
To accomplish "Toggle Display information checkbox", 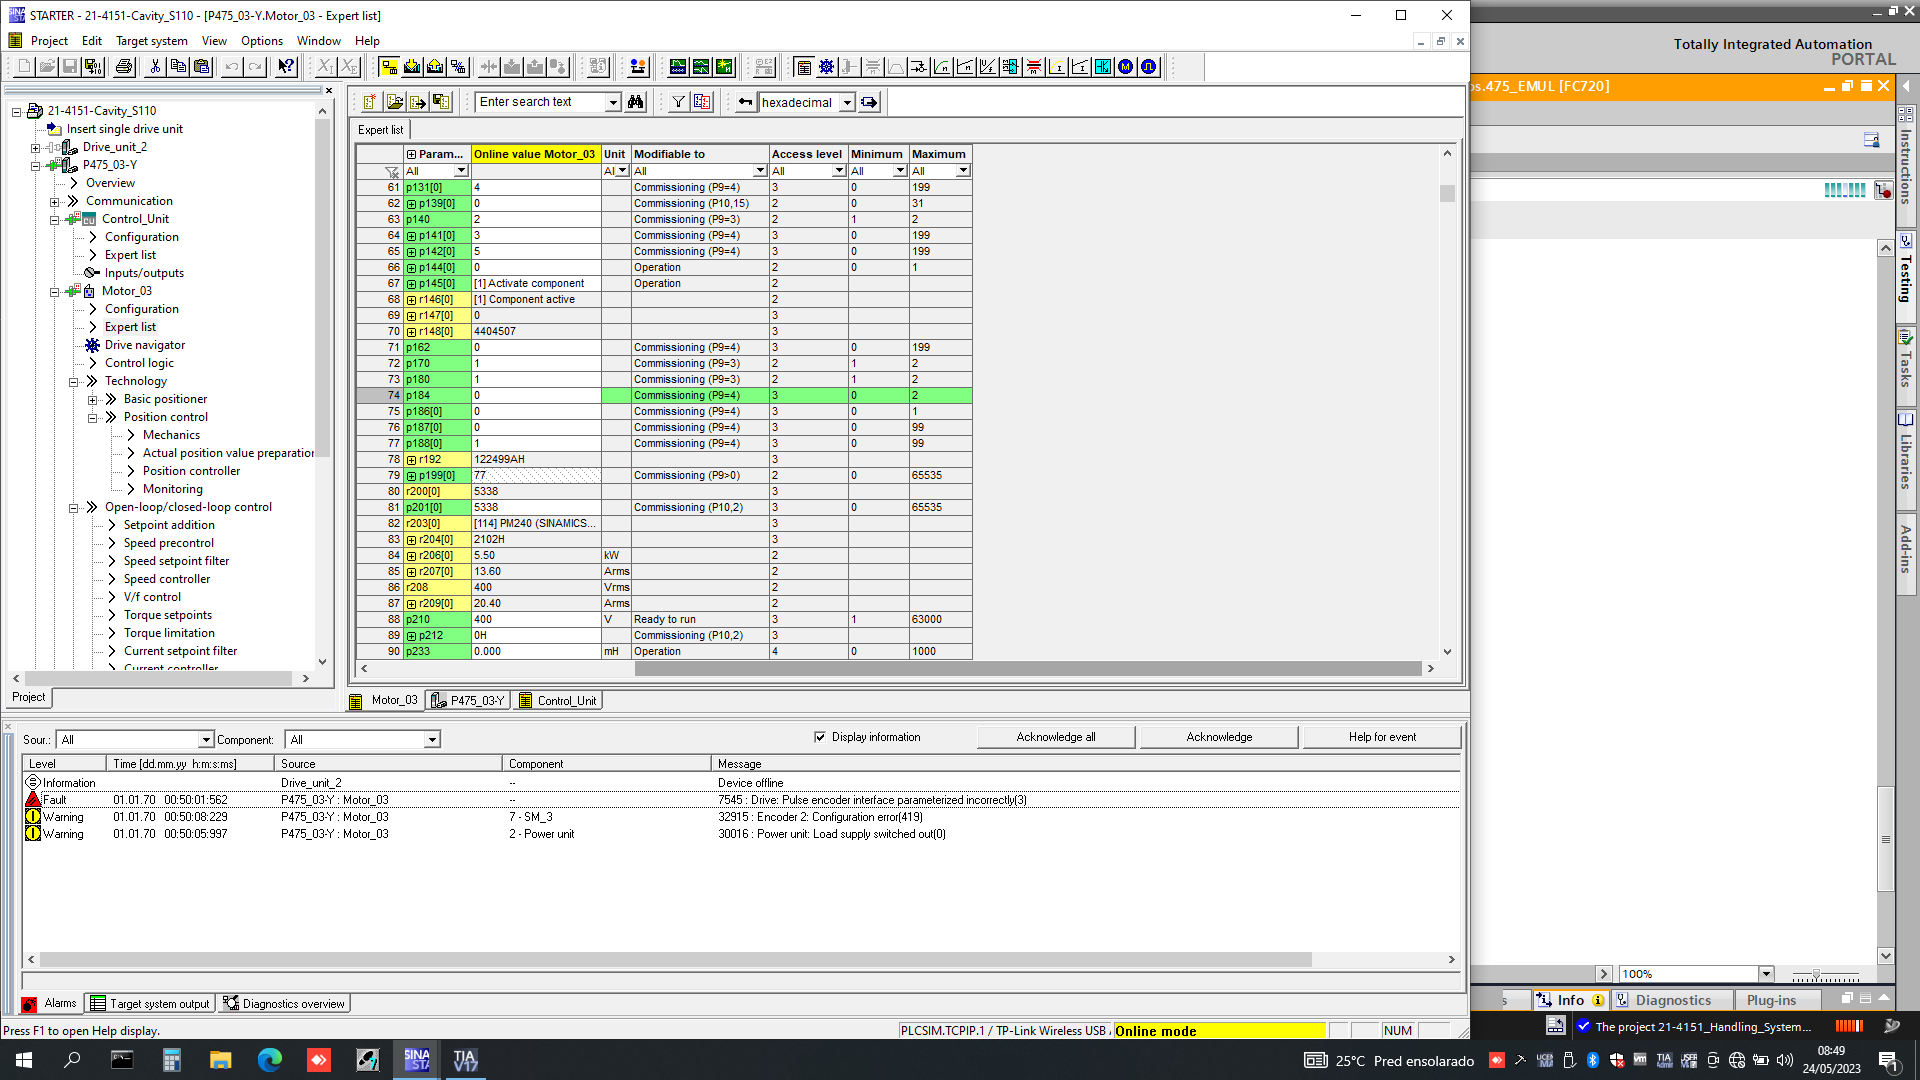I will tap(820, 737).
